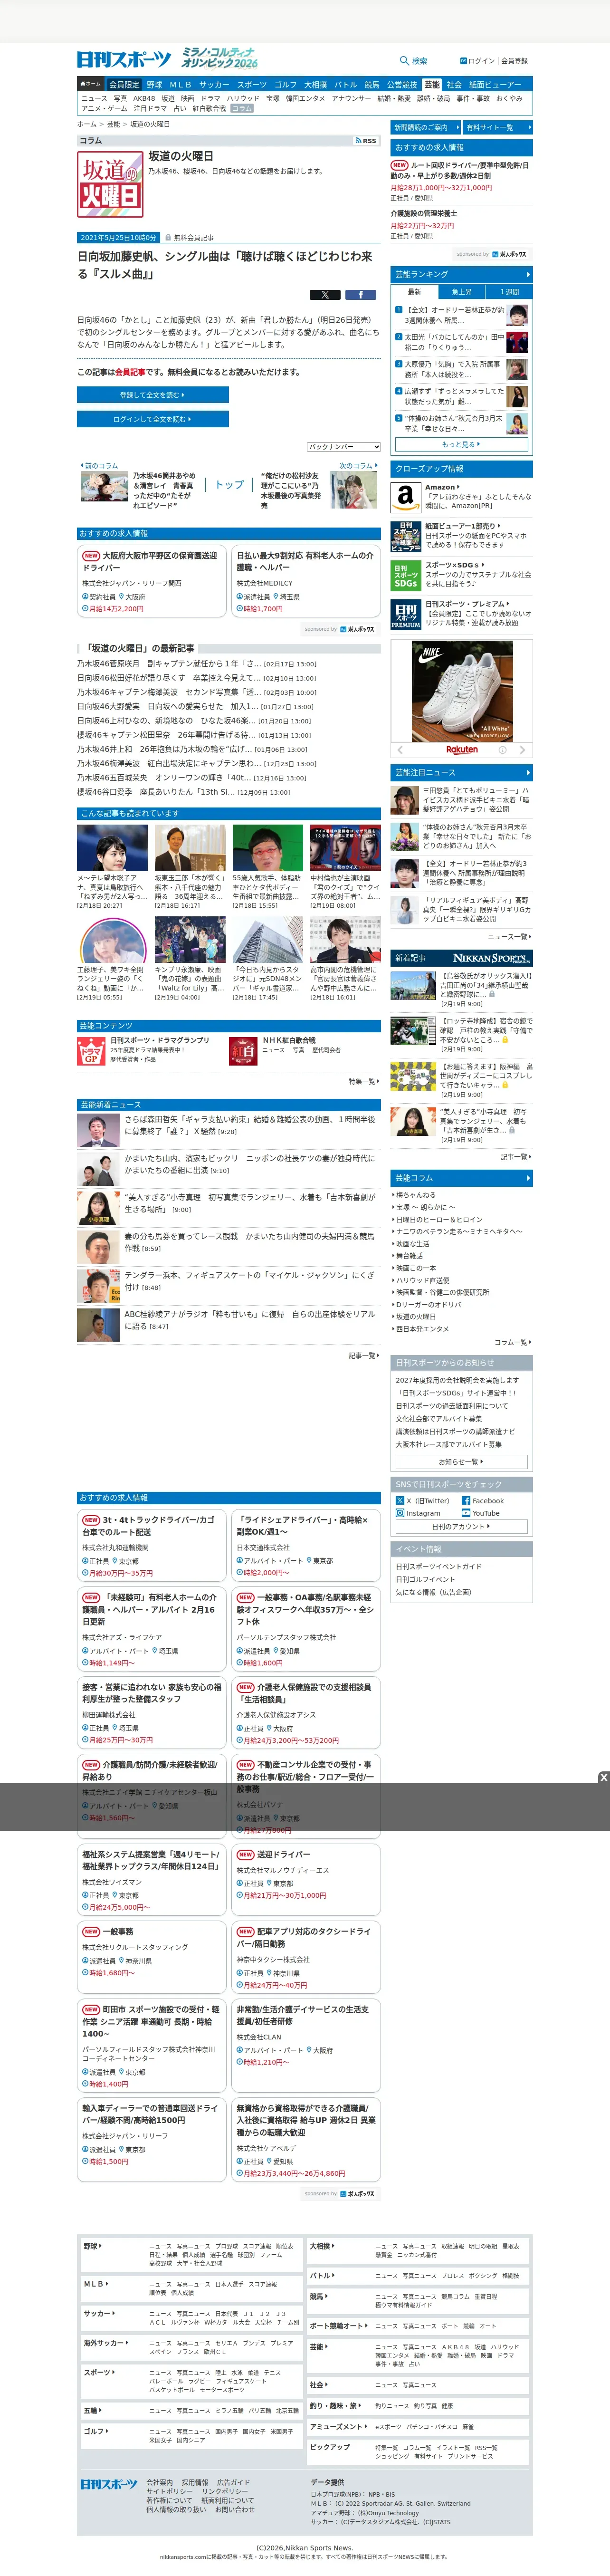Go to 前のコラム previous column link

(99, 466)
